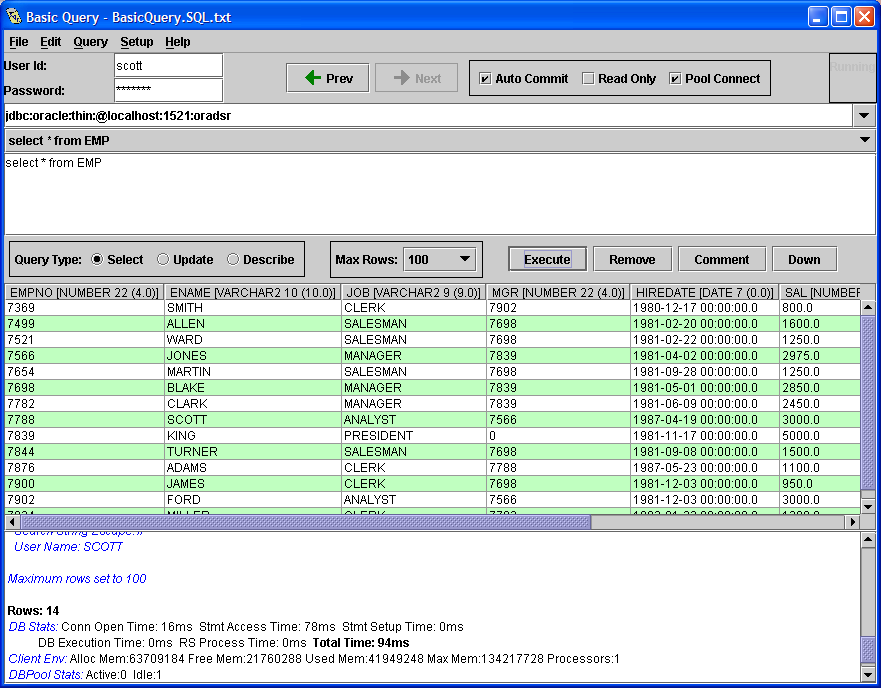Click the User Name: SCOTT log line
The image size is (881, 688).
68,546
